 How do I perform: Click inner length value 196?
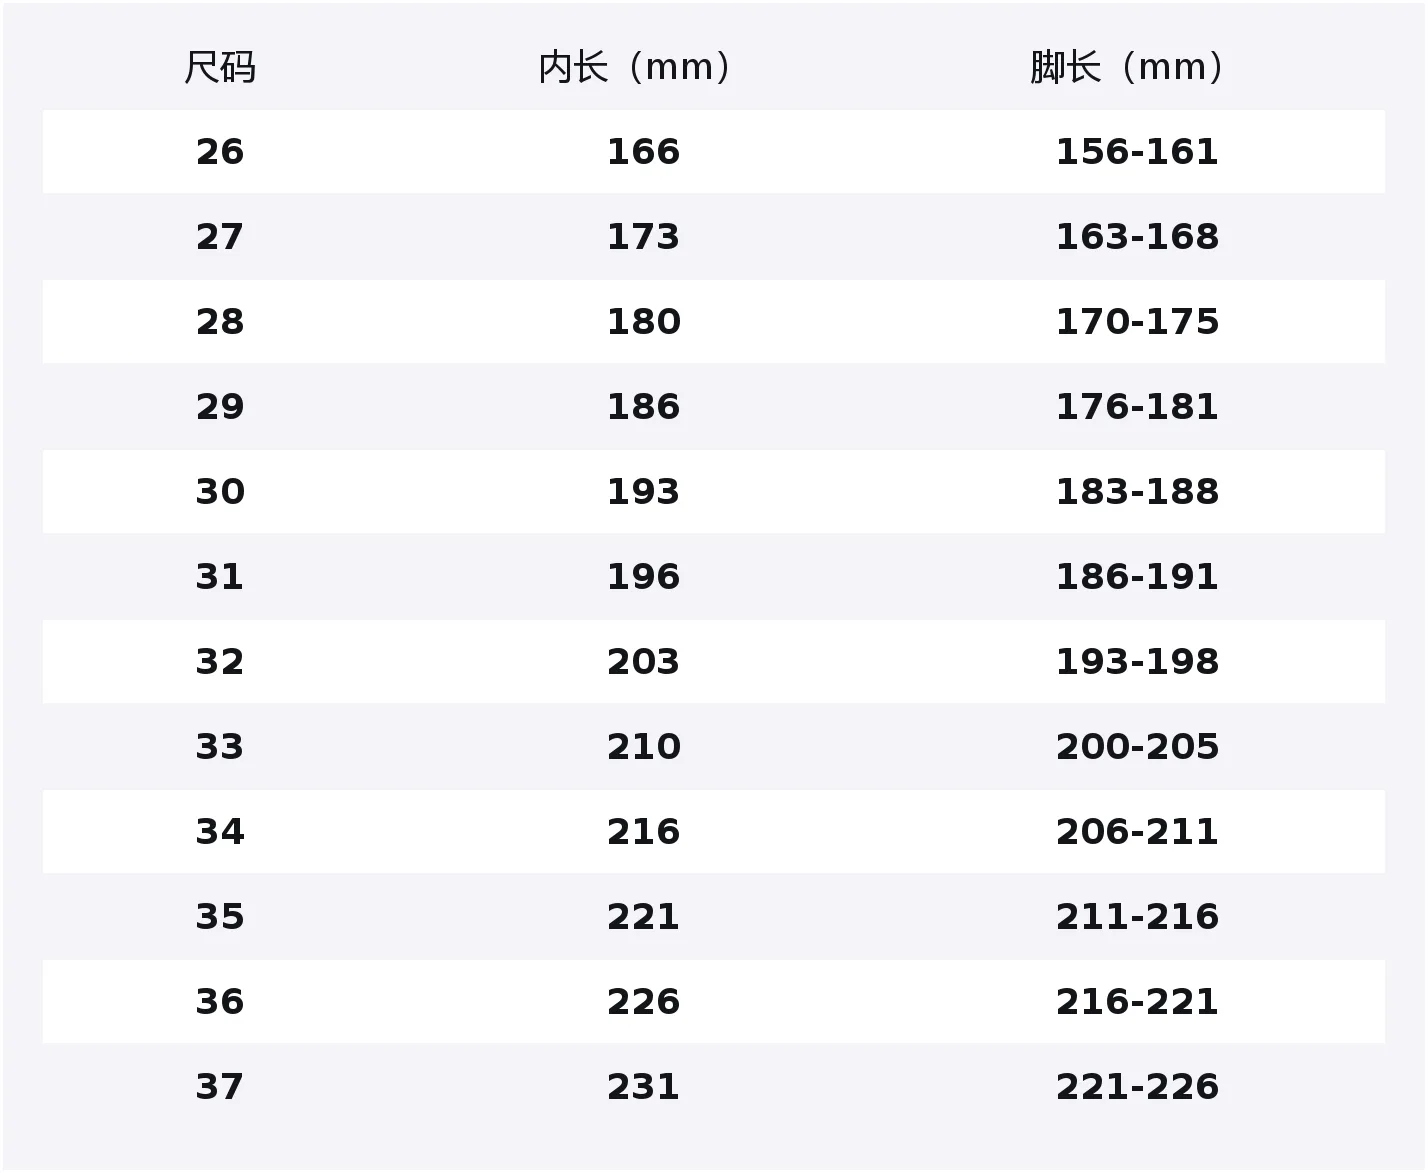click(x=643, y=577)
